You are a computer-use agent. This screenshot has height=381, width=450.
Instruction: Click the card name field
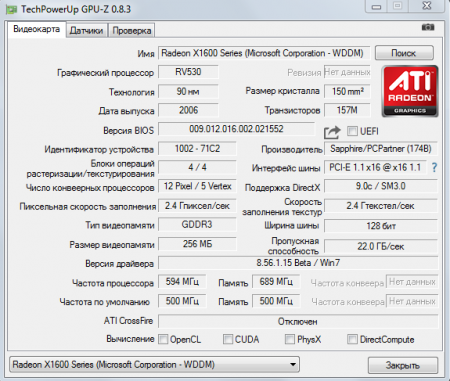point(264,53)
